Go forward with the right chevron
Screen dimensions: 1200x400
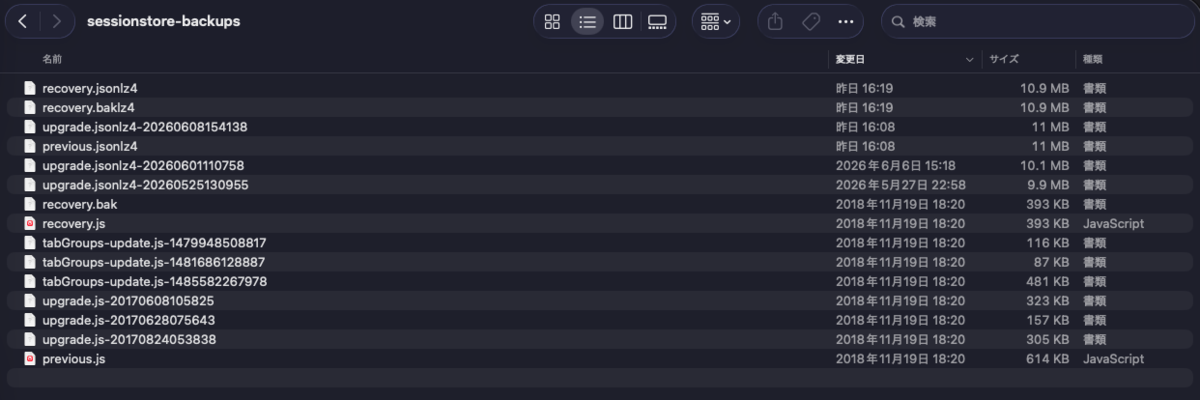point(57,21)
